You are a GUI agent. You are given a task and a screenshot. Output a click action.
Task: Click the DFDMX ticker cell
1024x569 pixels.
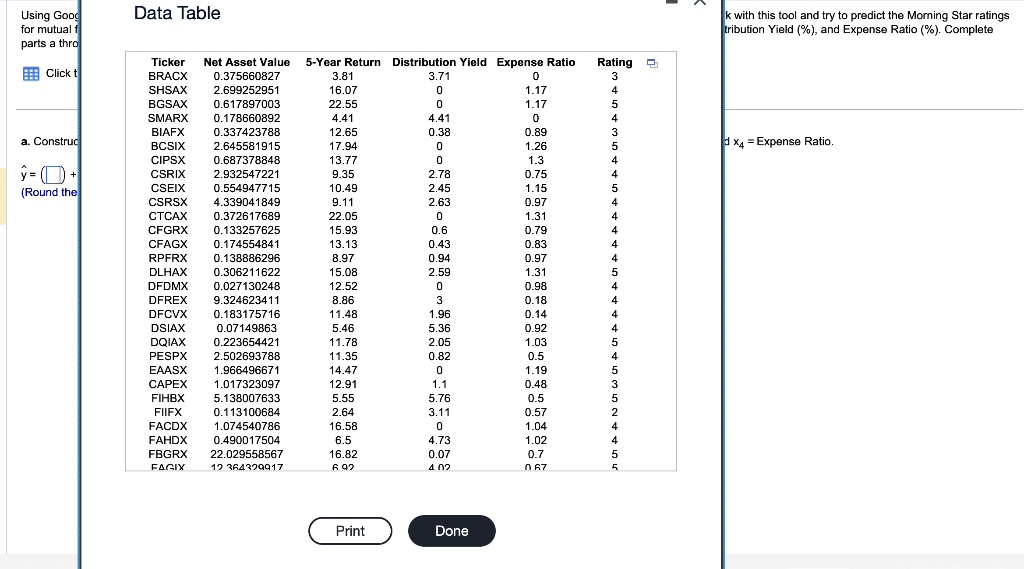168,286
